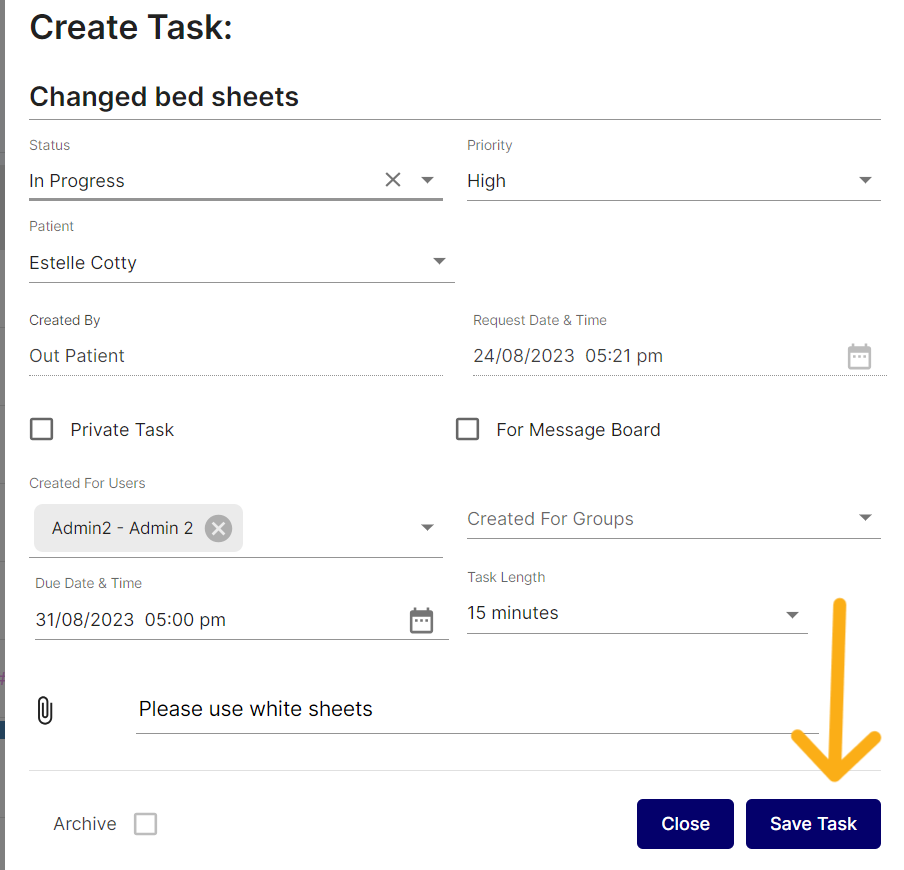Check the Archive box

click(x=146, y=824)
